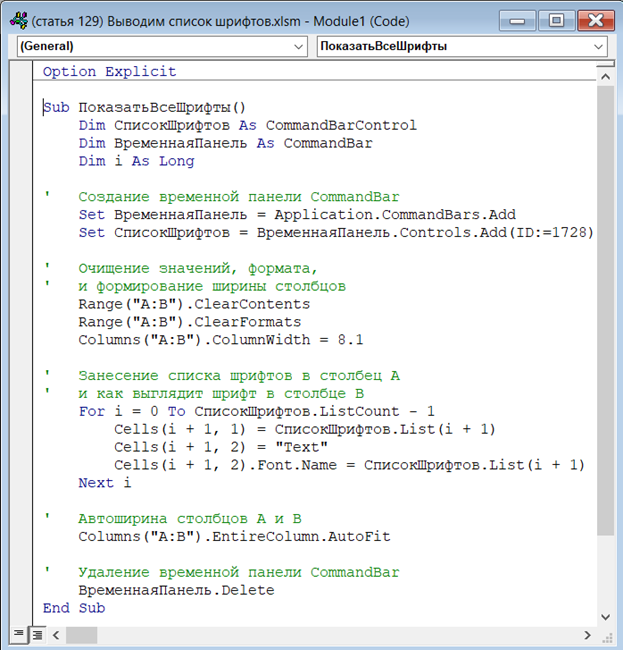Image resolution: width=623 pixels, height=650 pixels.
Task: Switch to Full Module View button
Action: pos(37,635)
